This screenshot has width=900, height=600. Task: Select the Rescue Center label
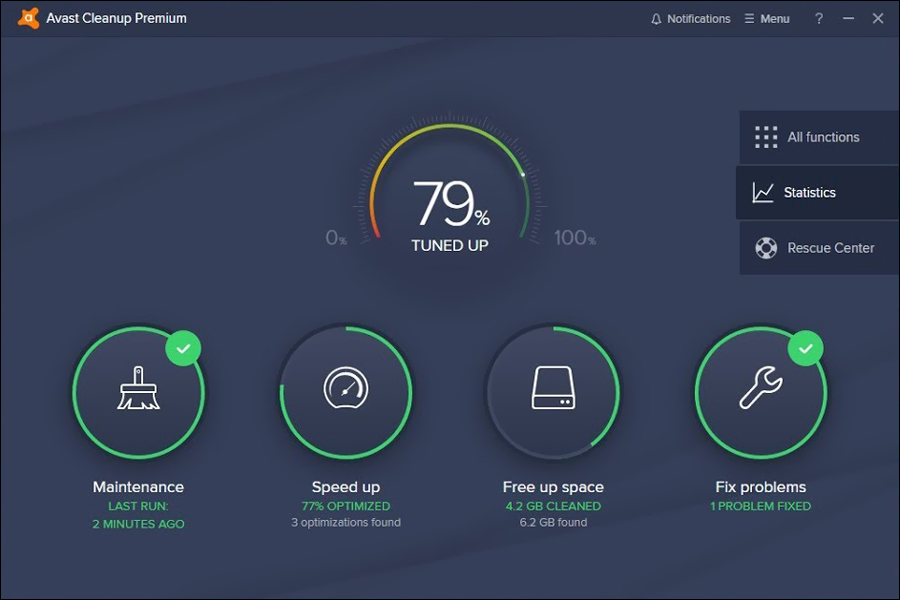(x=831, y=248)
